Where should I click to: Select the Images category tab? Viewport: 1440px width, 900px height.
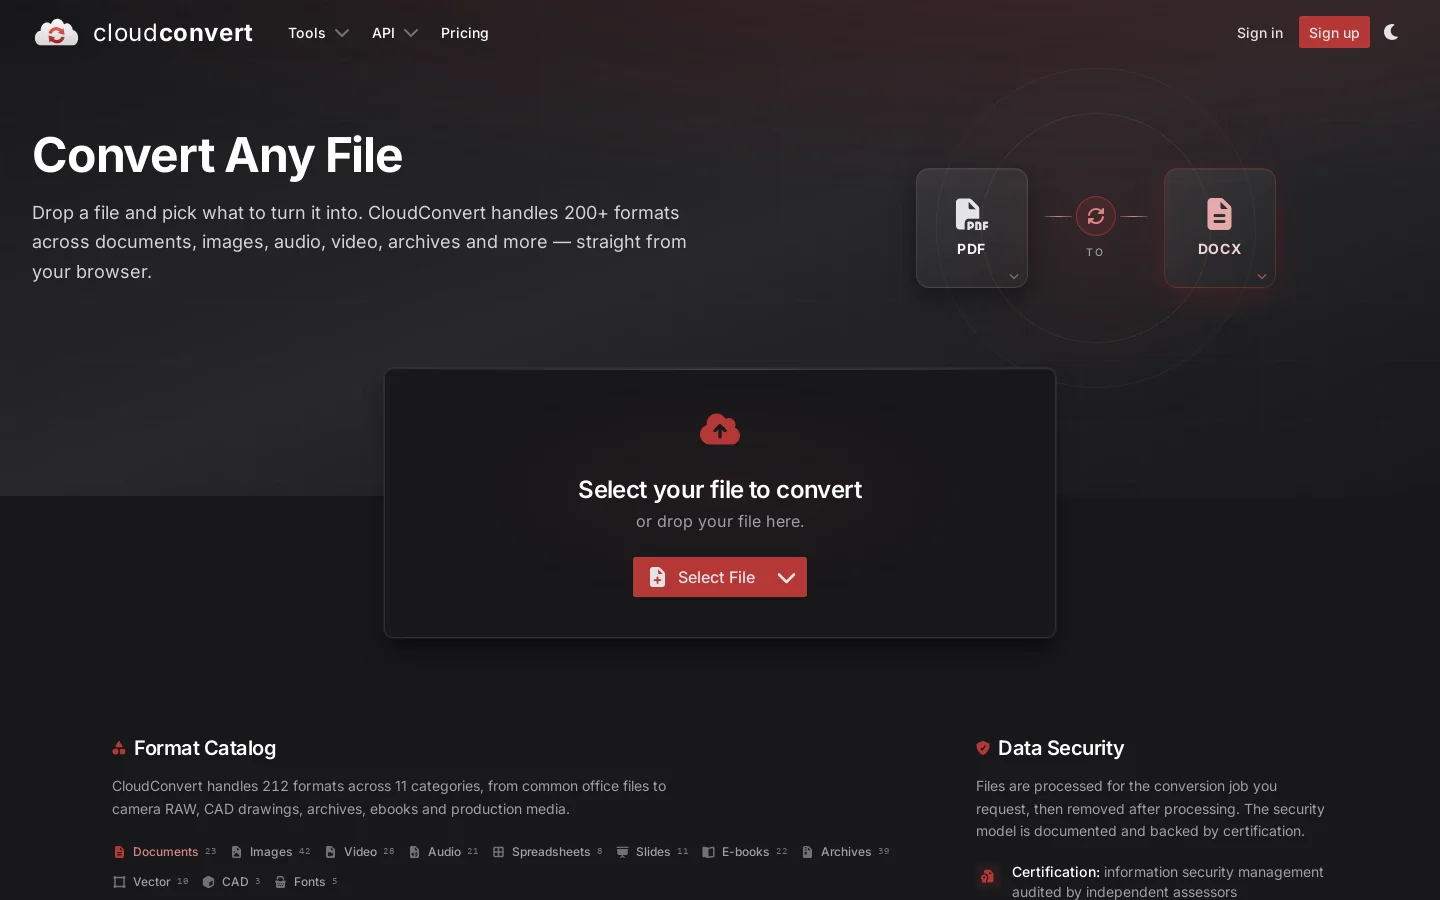pos(270,852)
